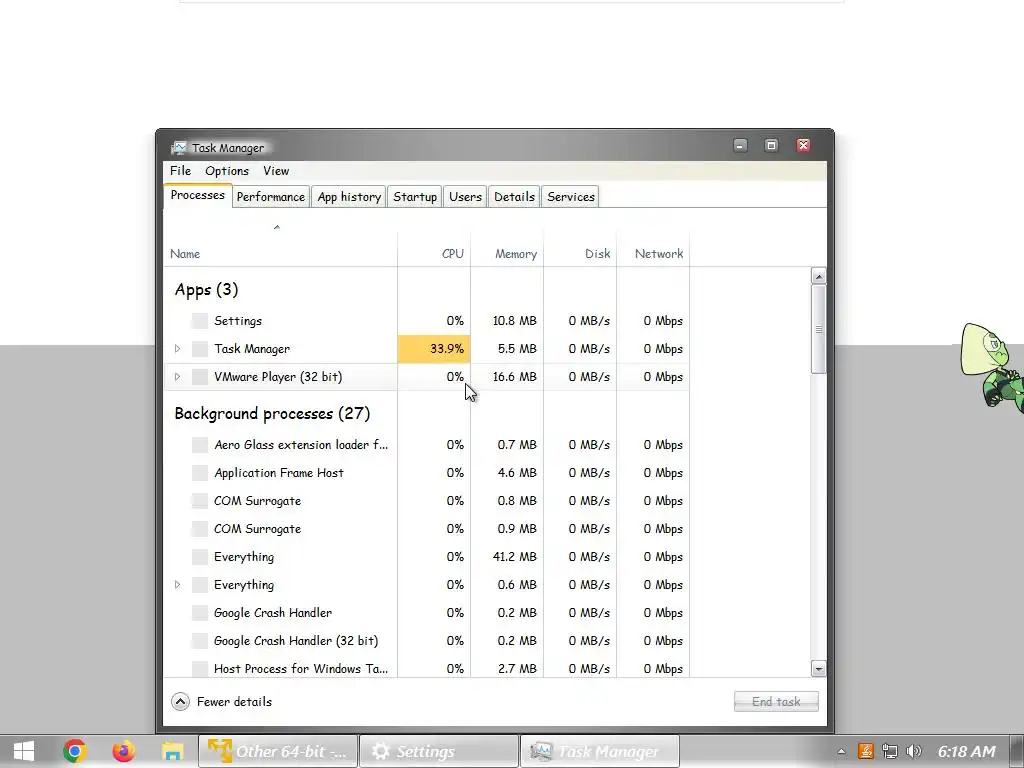Open the Windows Start menu
This screenshot has width=1024, height=768.
pyautogui.click(x=24, y=751)
